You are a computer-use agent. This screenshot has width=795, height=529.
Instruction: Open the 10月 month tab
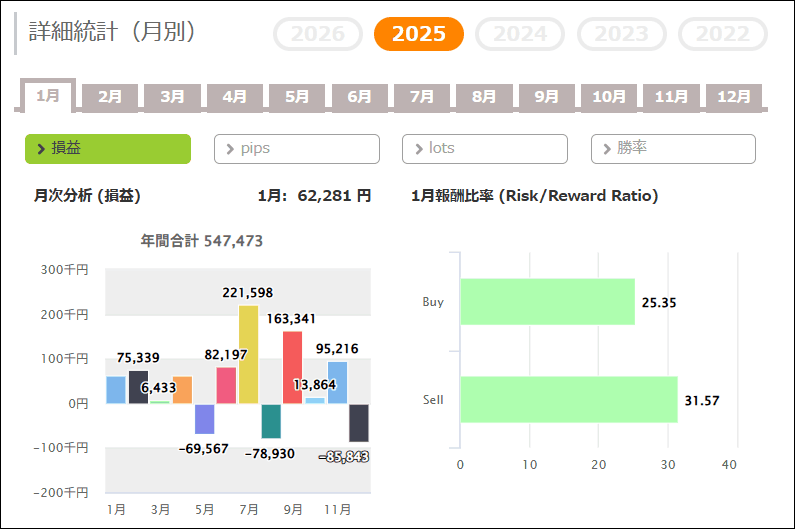(609, 97)
